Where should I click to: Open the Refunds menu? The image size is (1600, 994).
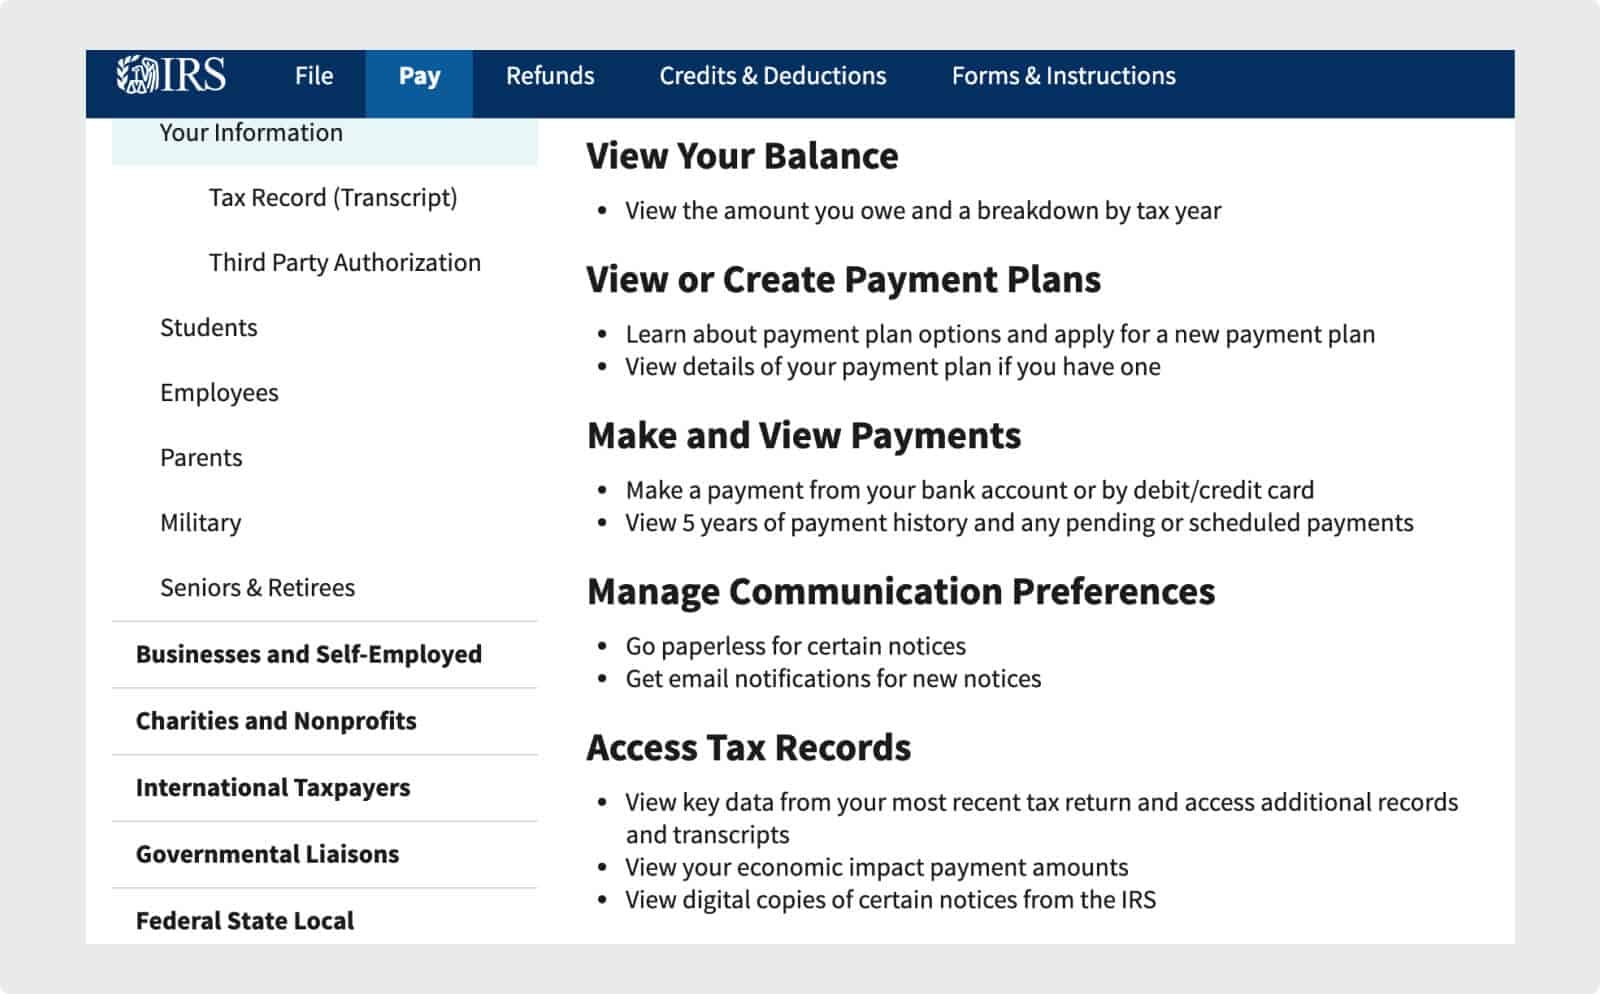pos(550,76)
